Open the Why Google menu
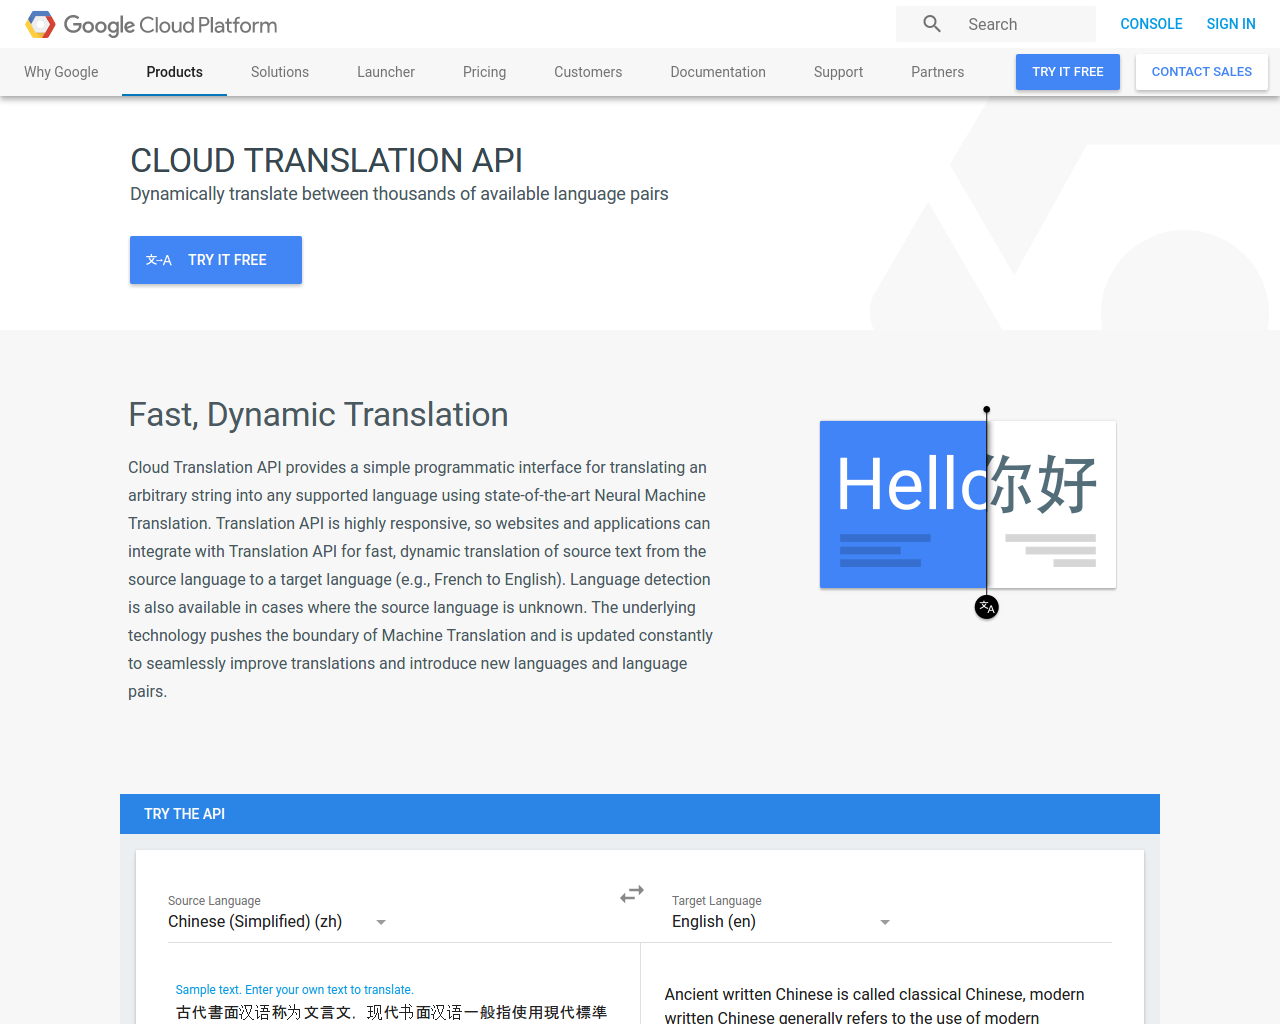 point(61,72)
